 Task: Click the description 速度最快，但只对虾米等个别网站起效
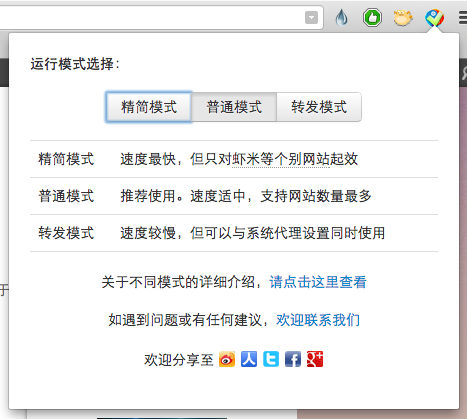click(239, 159)
